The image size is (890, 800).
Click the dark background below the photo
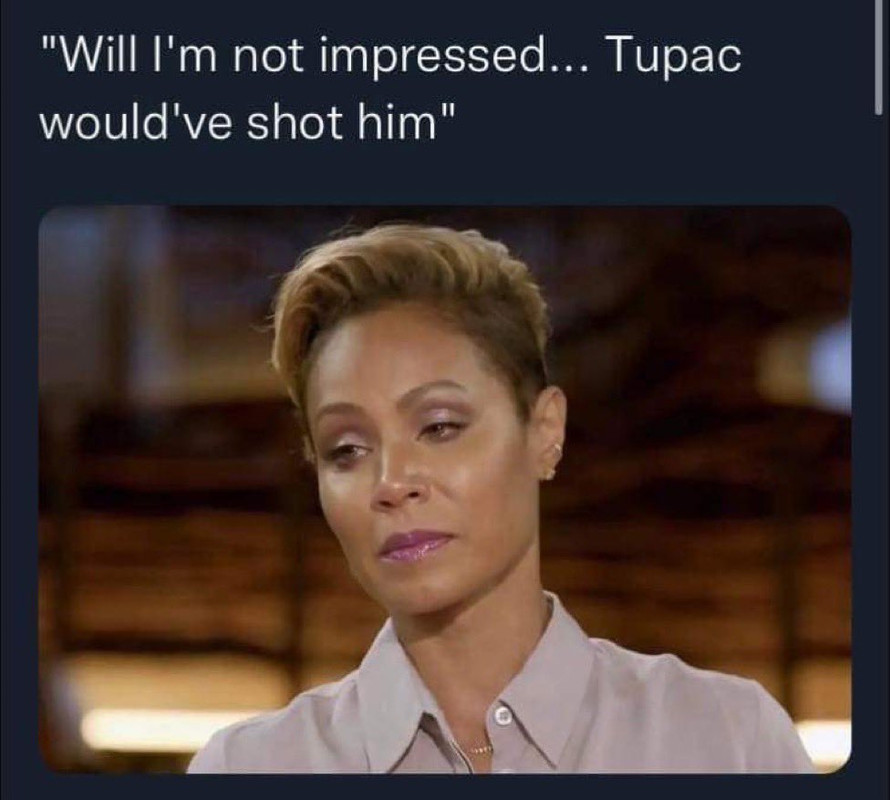[x=444, y=788]
